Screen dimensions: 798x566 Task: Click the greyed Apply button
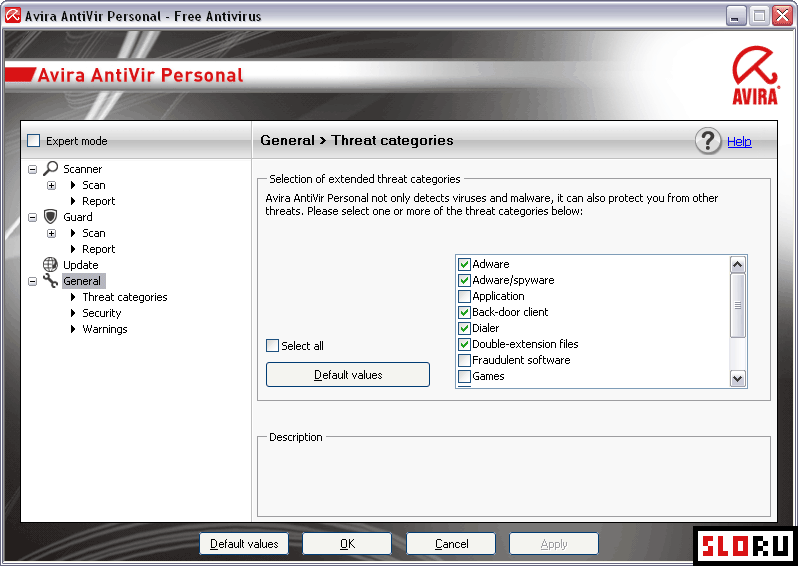pyautogui.click(x=554, y=544)
